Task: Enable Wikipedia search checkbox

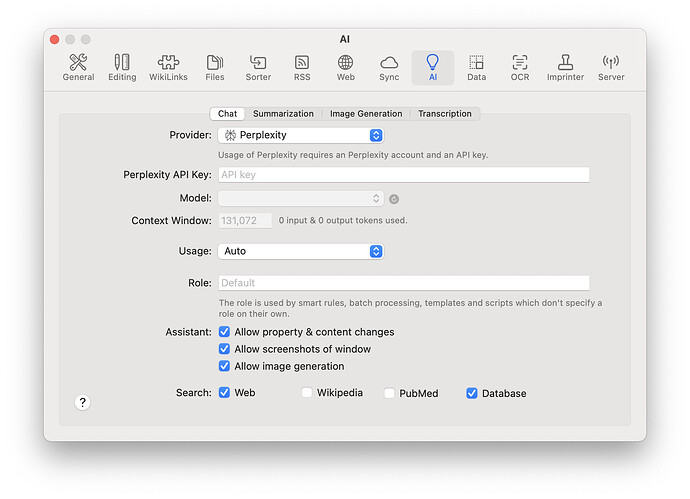Action: click(307, 393)
